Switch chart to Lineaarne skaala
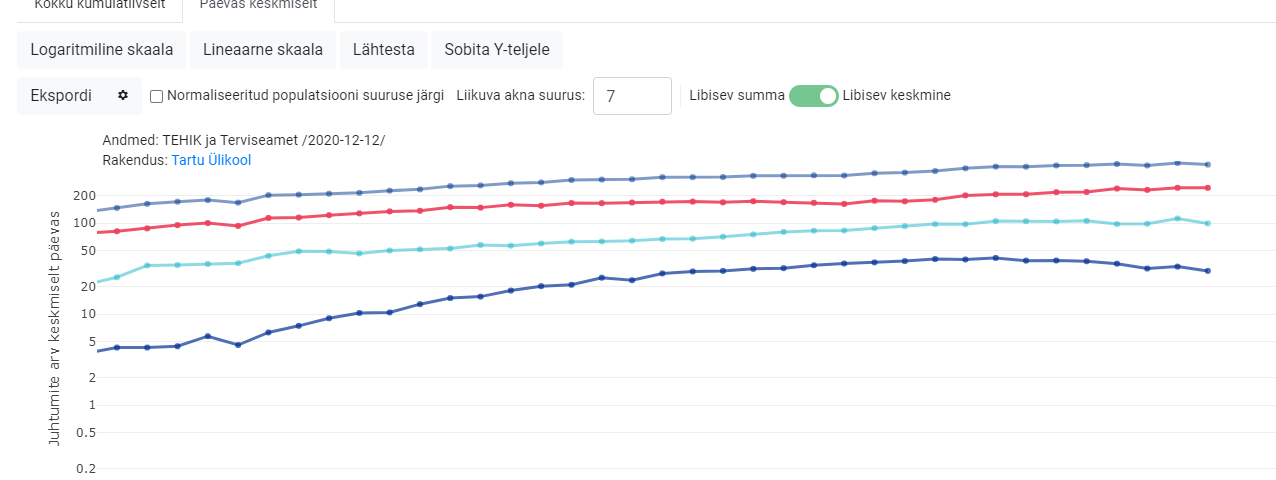The height and width of the screenshot is (480, 1276). coord(263,50)
